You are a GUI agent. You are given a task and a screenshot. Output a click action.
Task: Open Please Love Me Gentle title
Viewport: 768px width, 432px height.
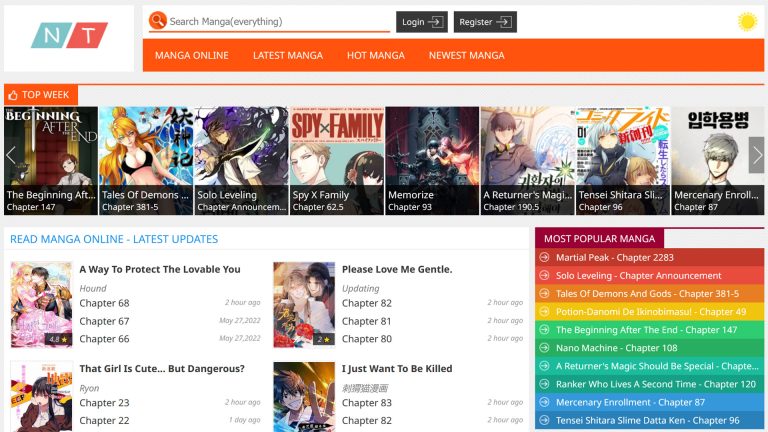[x=397, y=269]
